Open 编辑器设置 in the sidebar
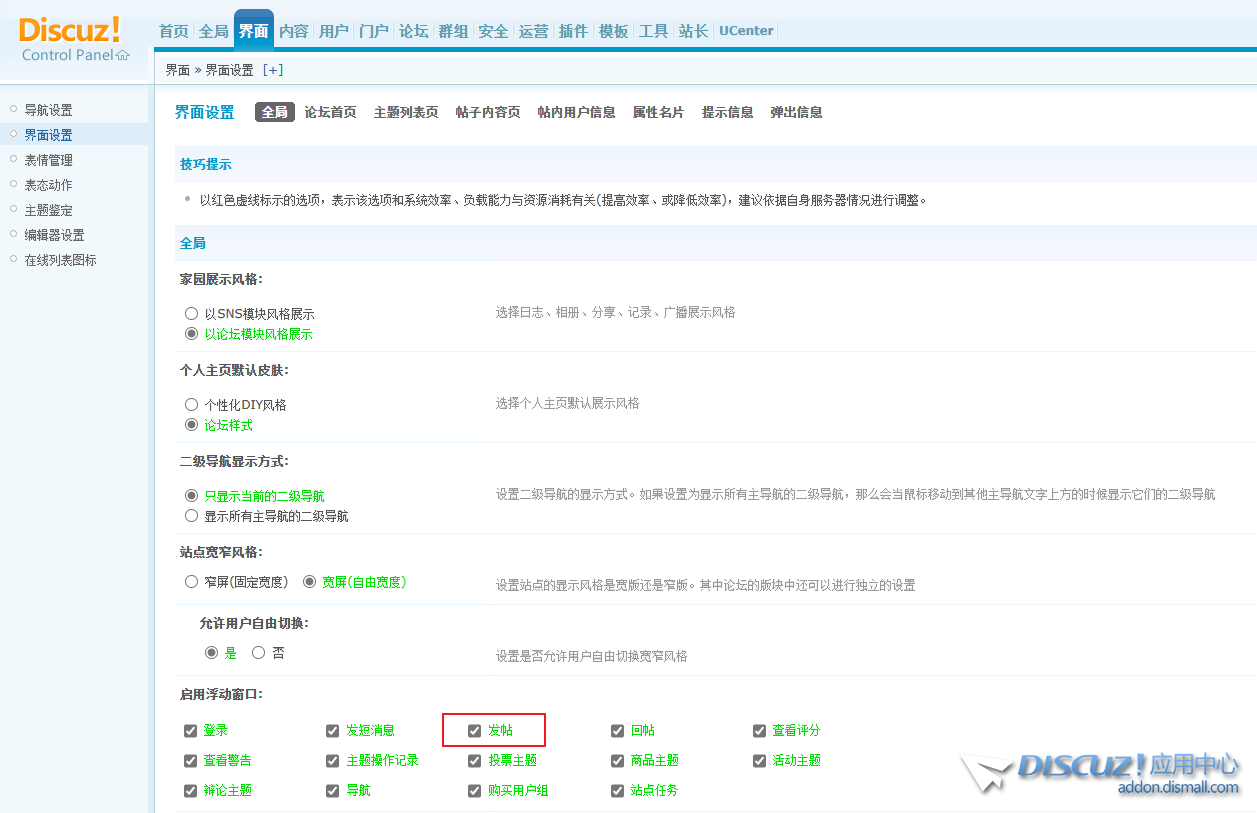Image resolution: width=1257 pixels, height=813 pixels. 54,235
